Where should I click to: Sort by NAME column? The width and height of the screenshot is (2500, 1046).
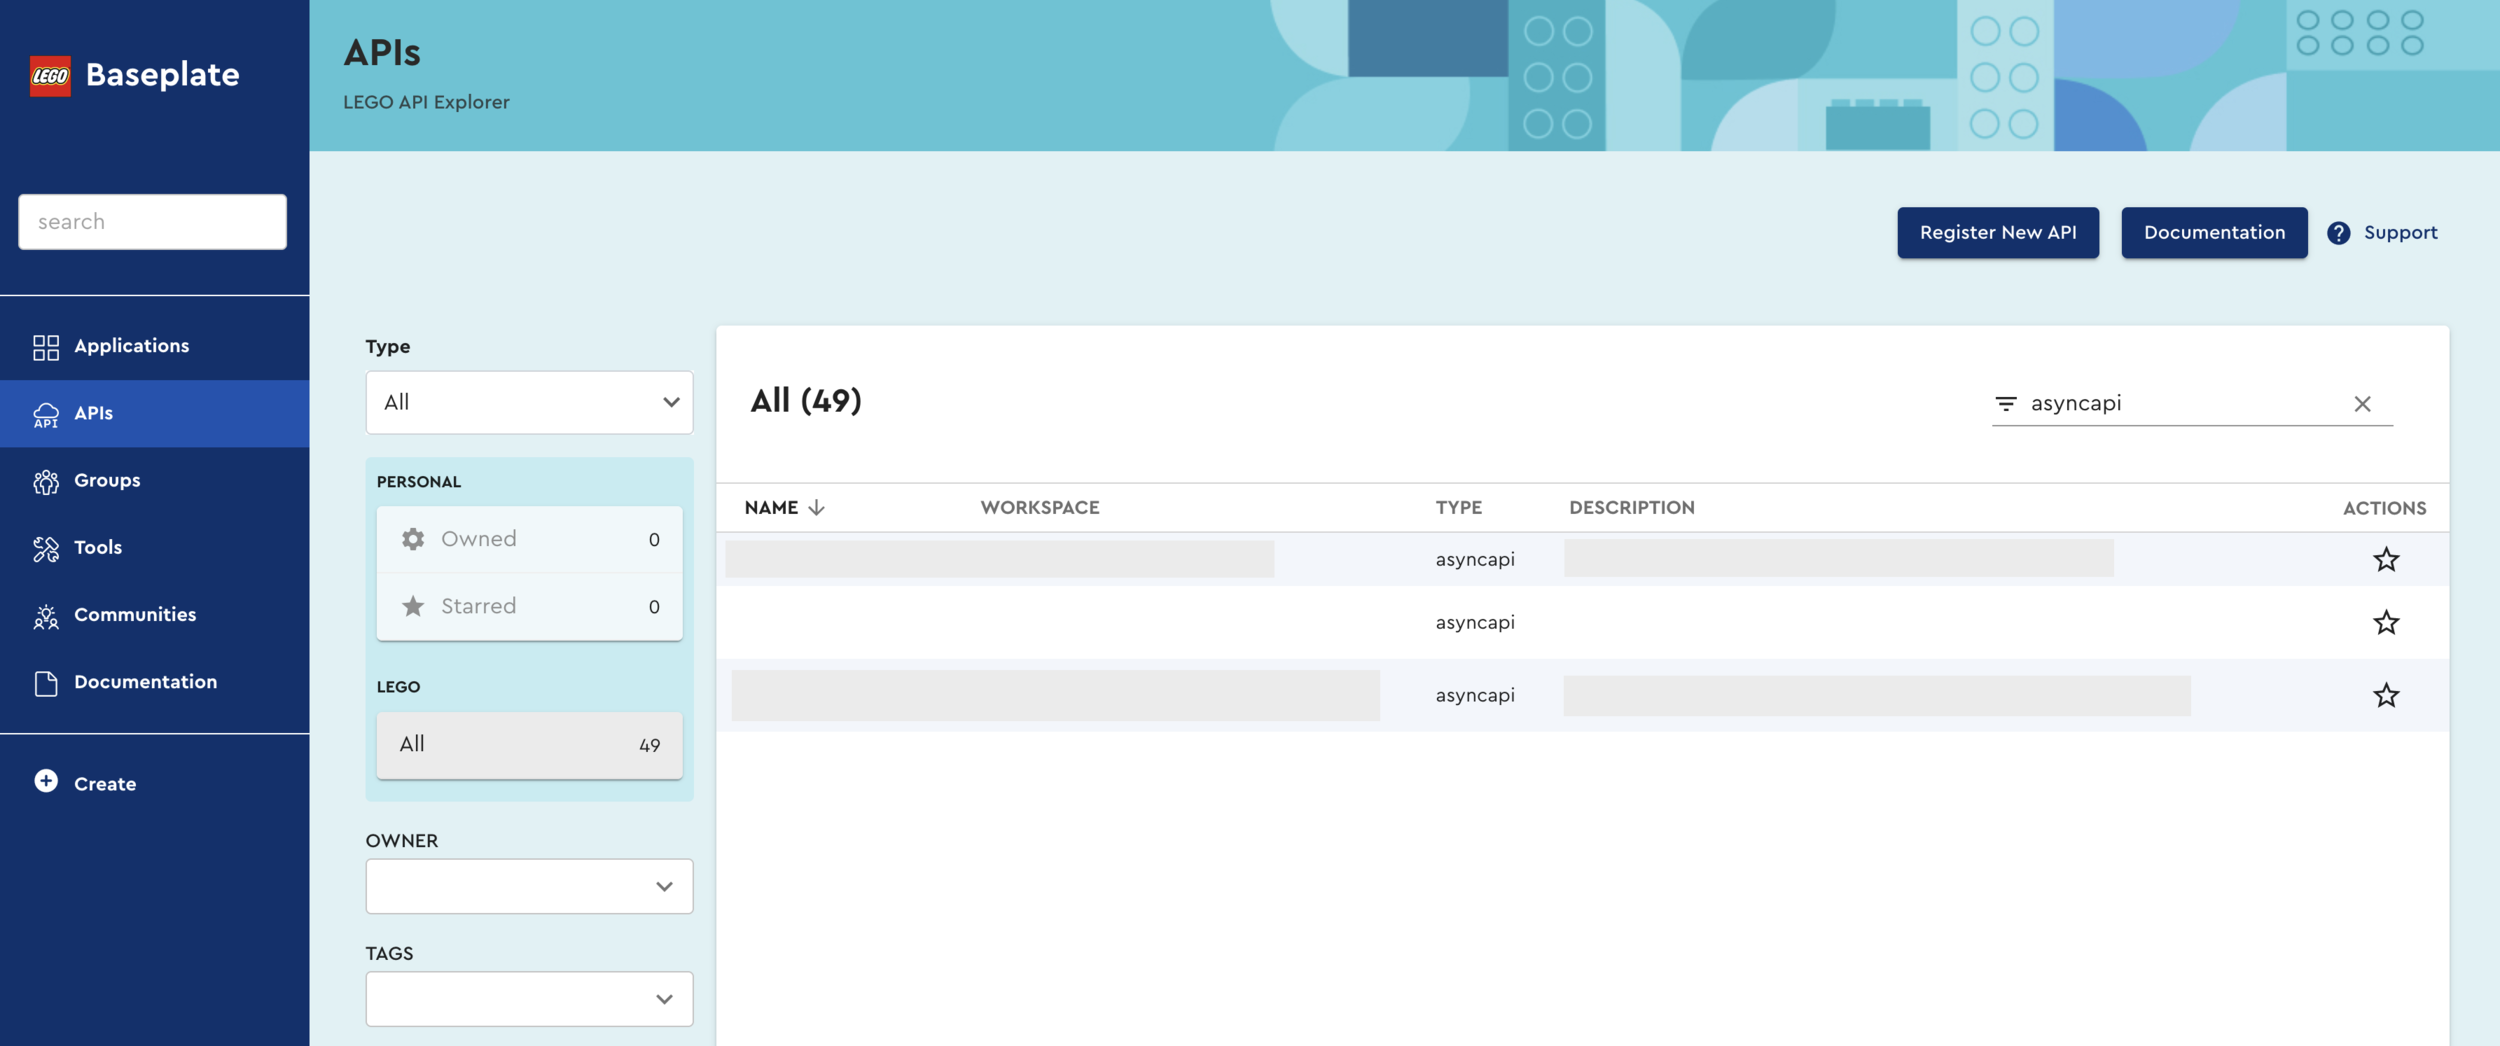coord(771,508)
